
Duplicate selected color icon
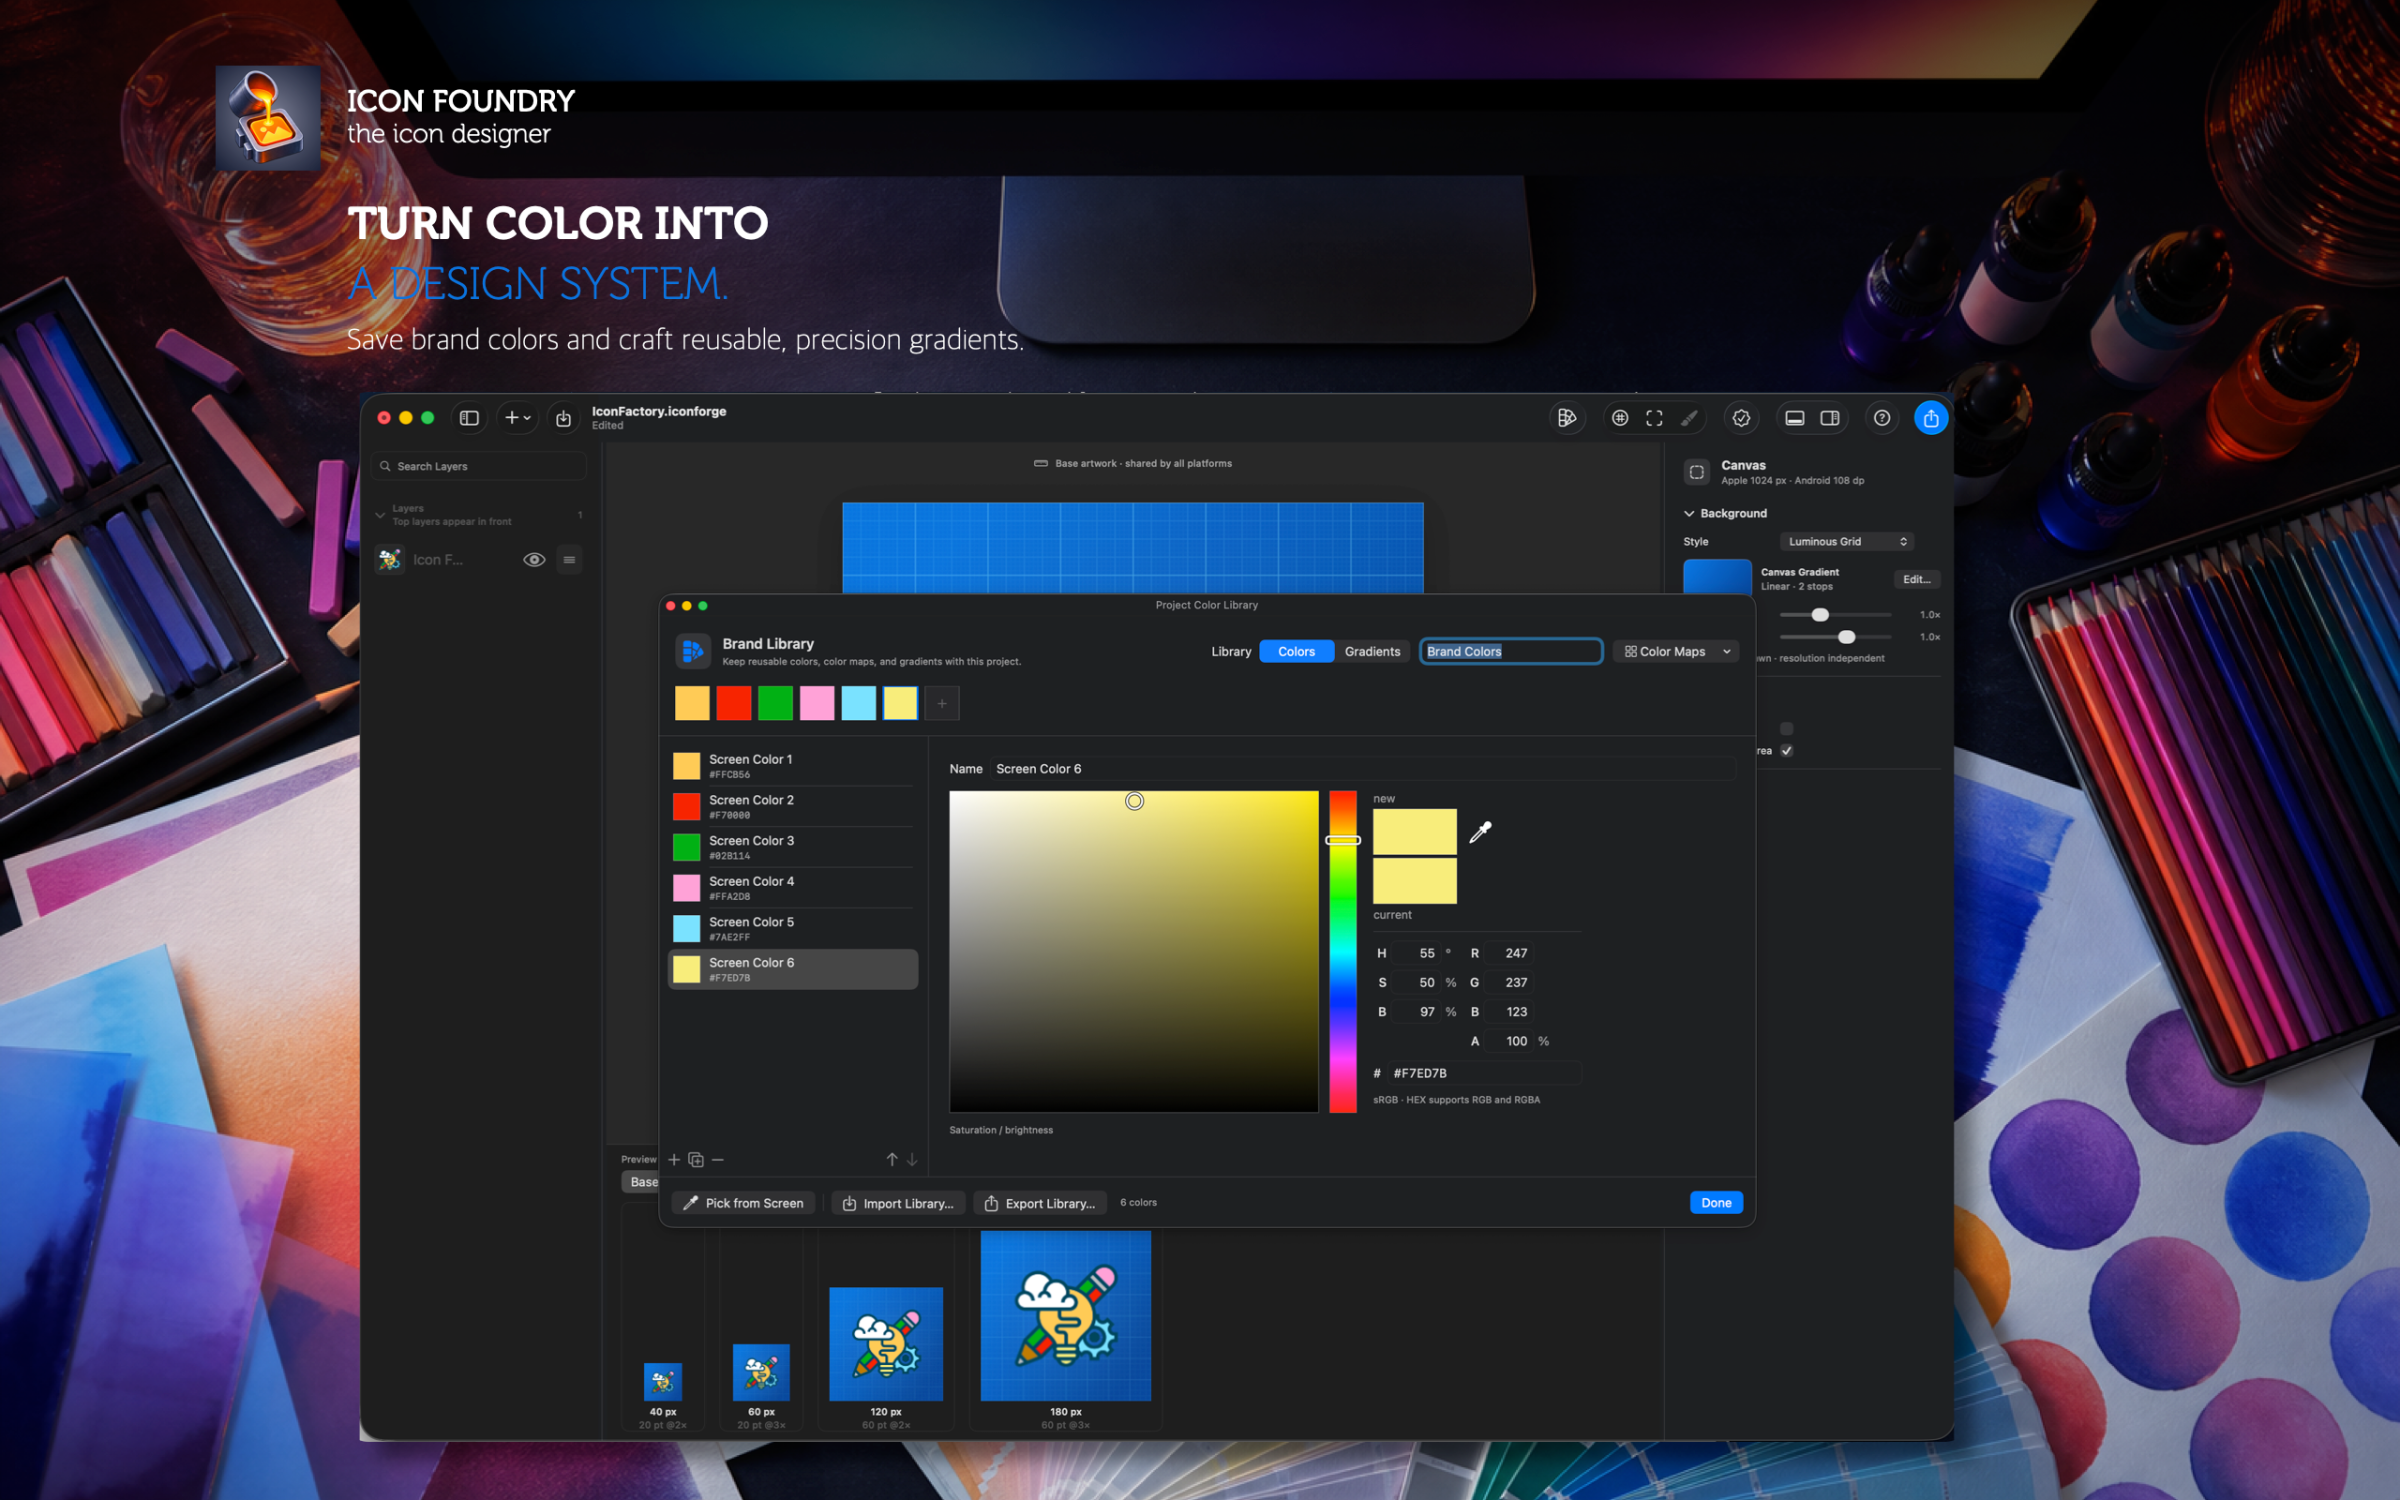(696, 1160)
